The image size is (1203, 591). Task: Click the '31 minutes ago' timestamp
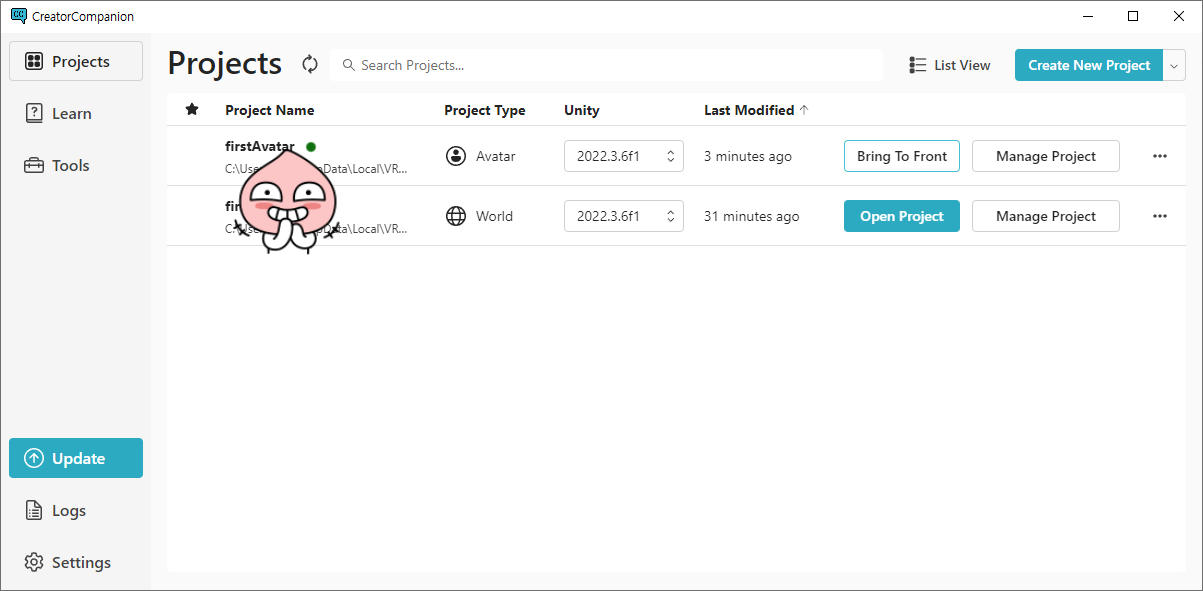(x=752, y=216)
